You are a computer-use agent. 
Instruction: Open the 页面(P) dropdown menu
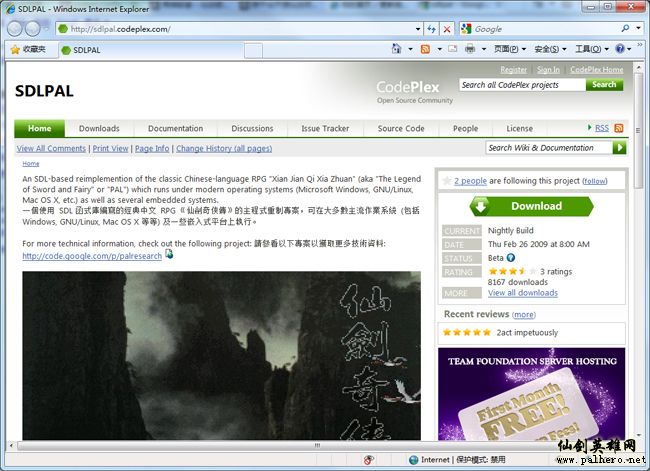[508, 49]
